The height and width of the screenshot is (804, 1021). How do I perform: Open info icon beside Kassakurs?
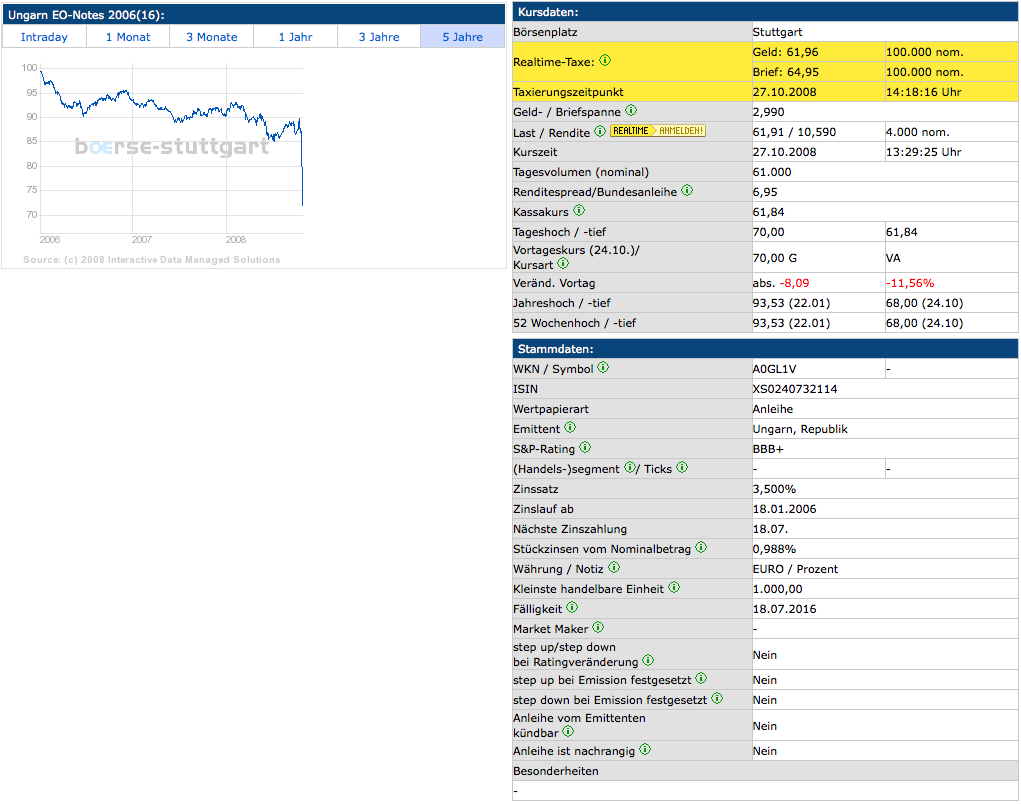[x=579, y=210]
